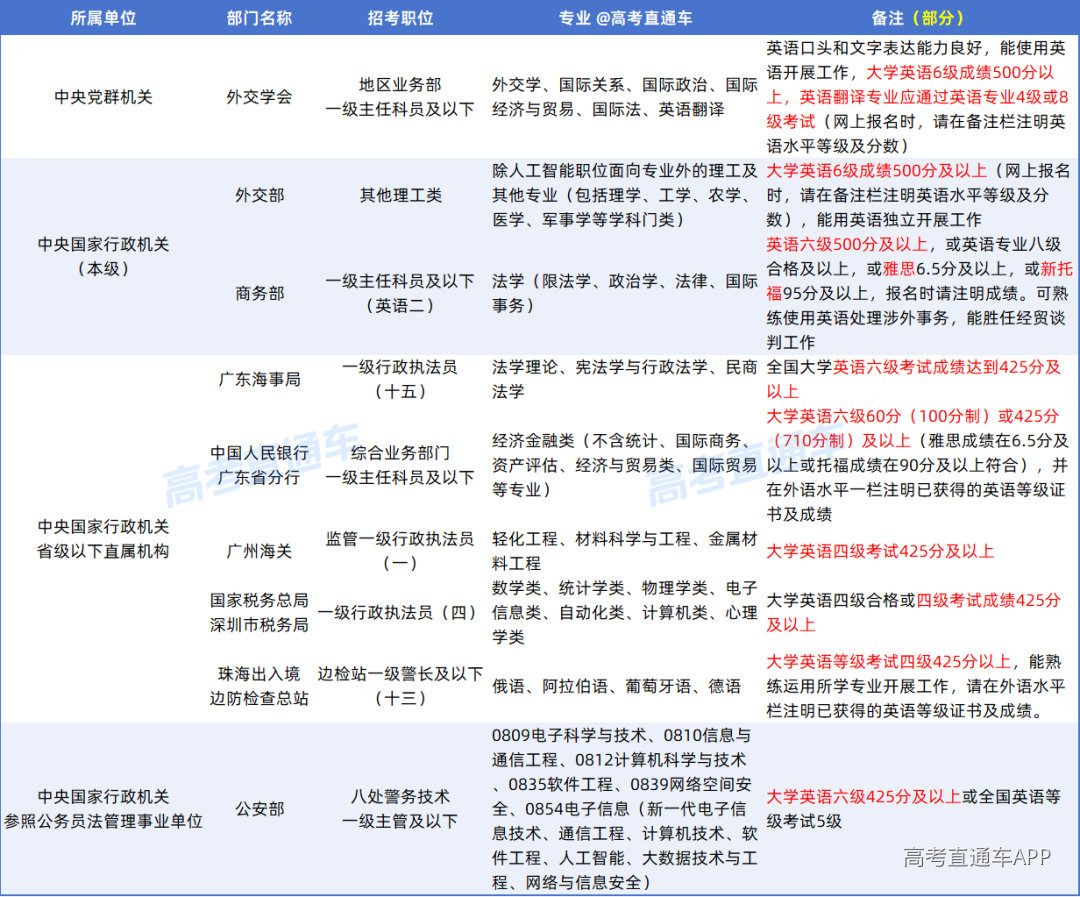1080x897 pixels.
Task: Click majors cell 俄语、阿拉伯语、葡萄牙语、德语
Action: (x=616, y=686)
